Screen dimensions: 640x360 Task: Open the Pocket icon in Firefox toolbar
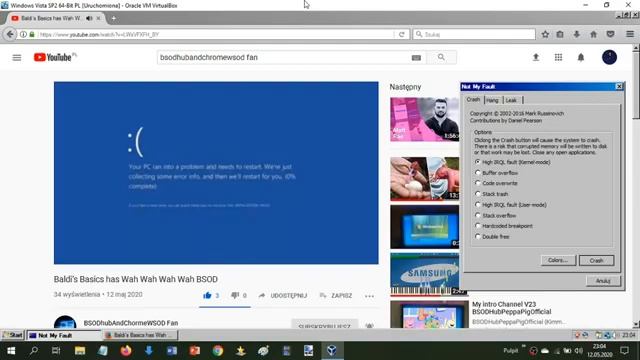(x=610, y=34)
